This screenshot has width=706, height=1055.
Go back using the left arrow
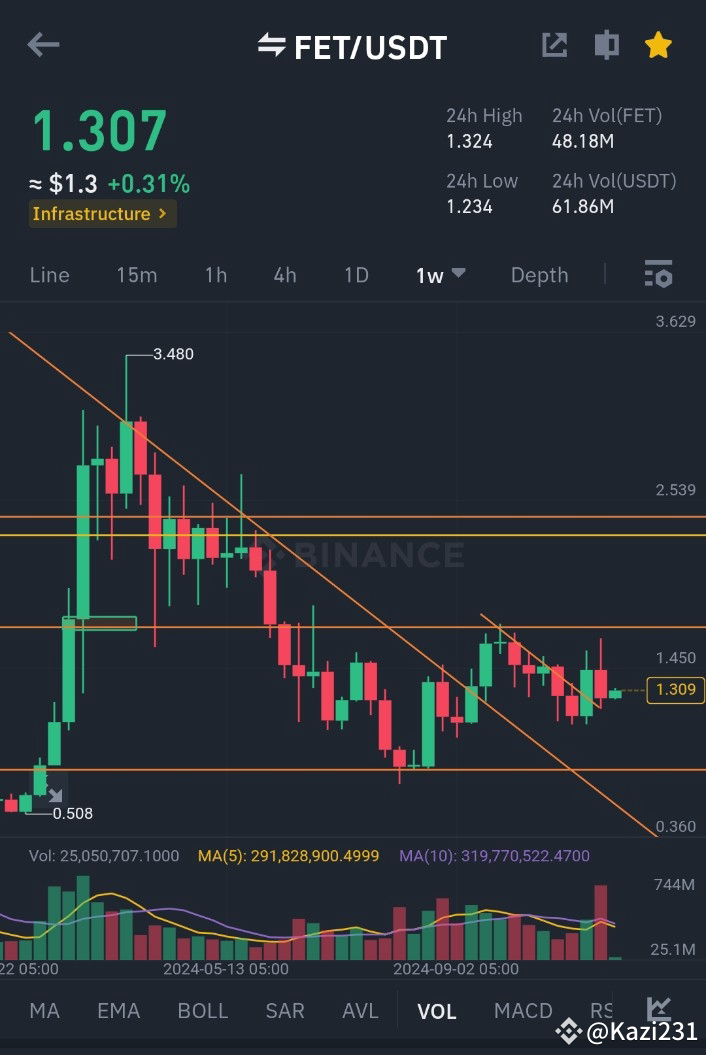pos(43,45)
